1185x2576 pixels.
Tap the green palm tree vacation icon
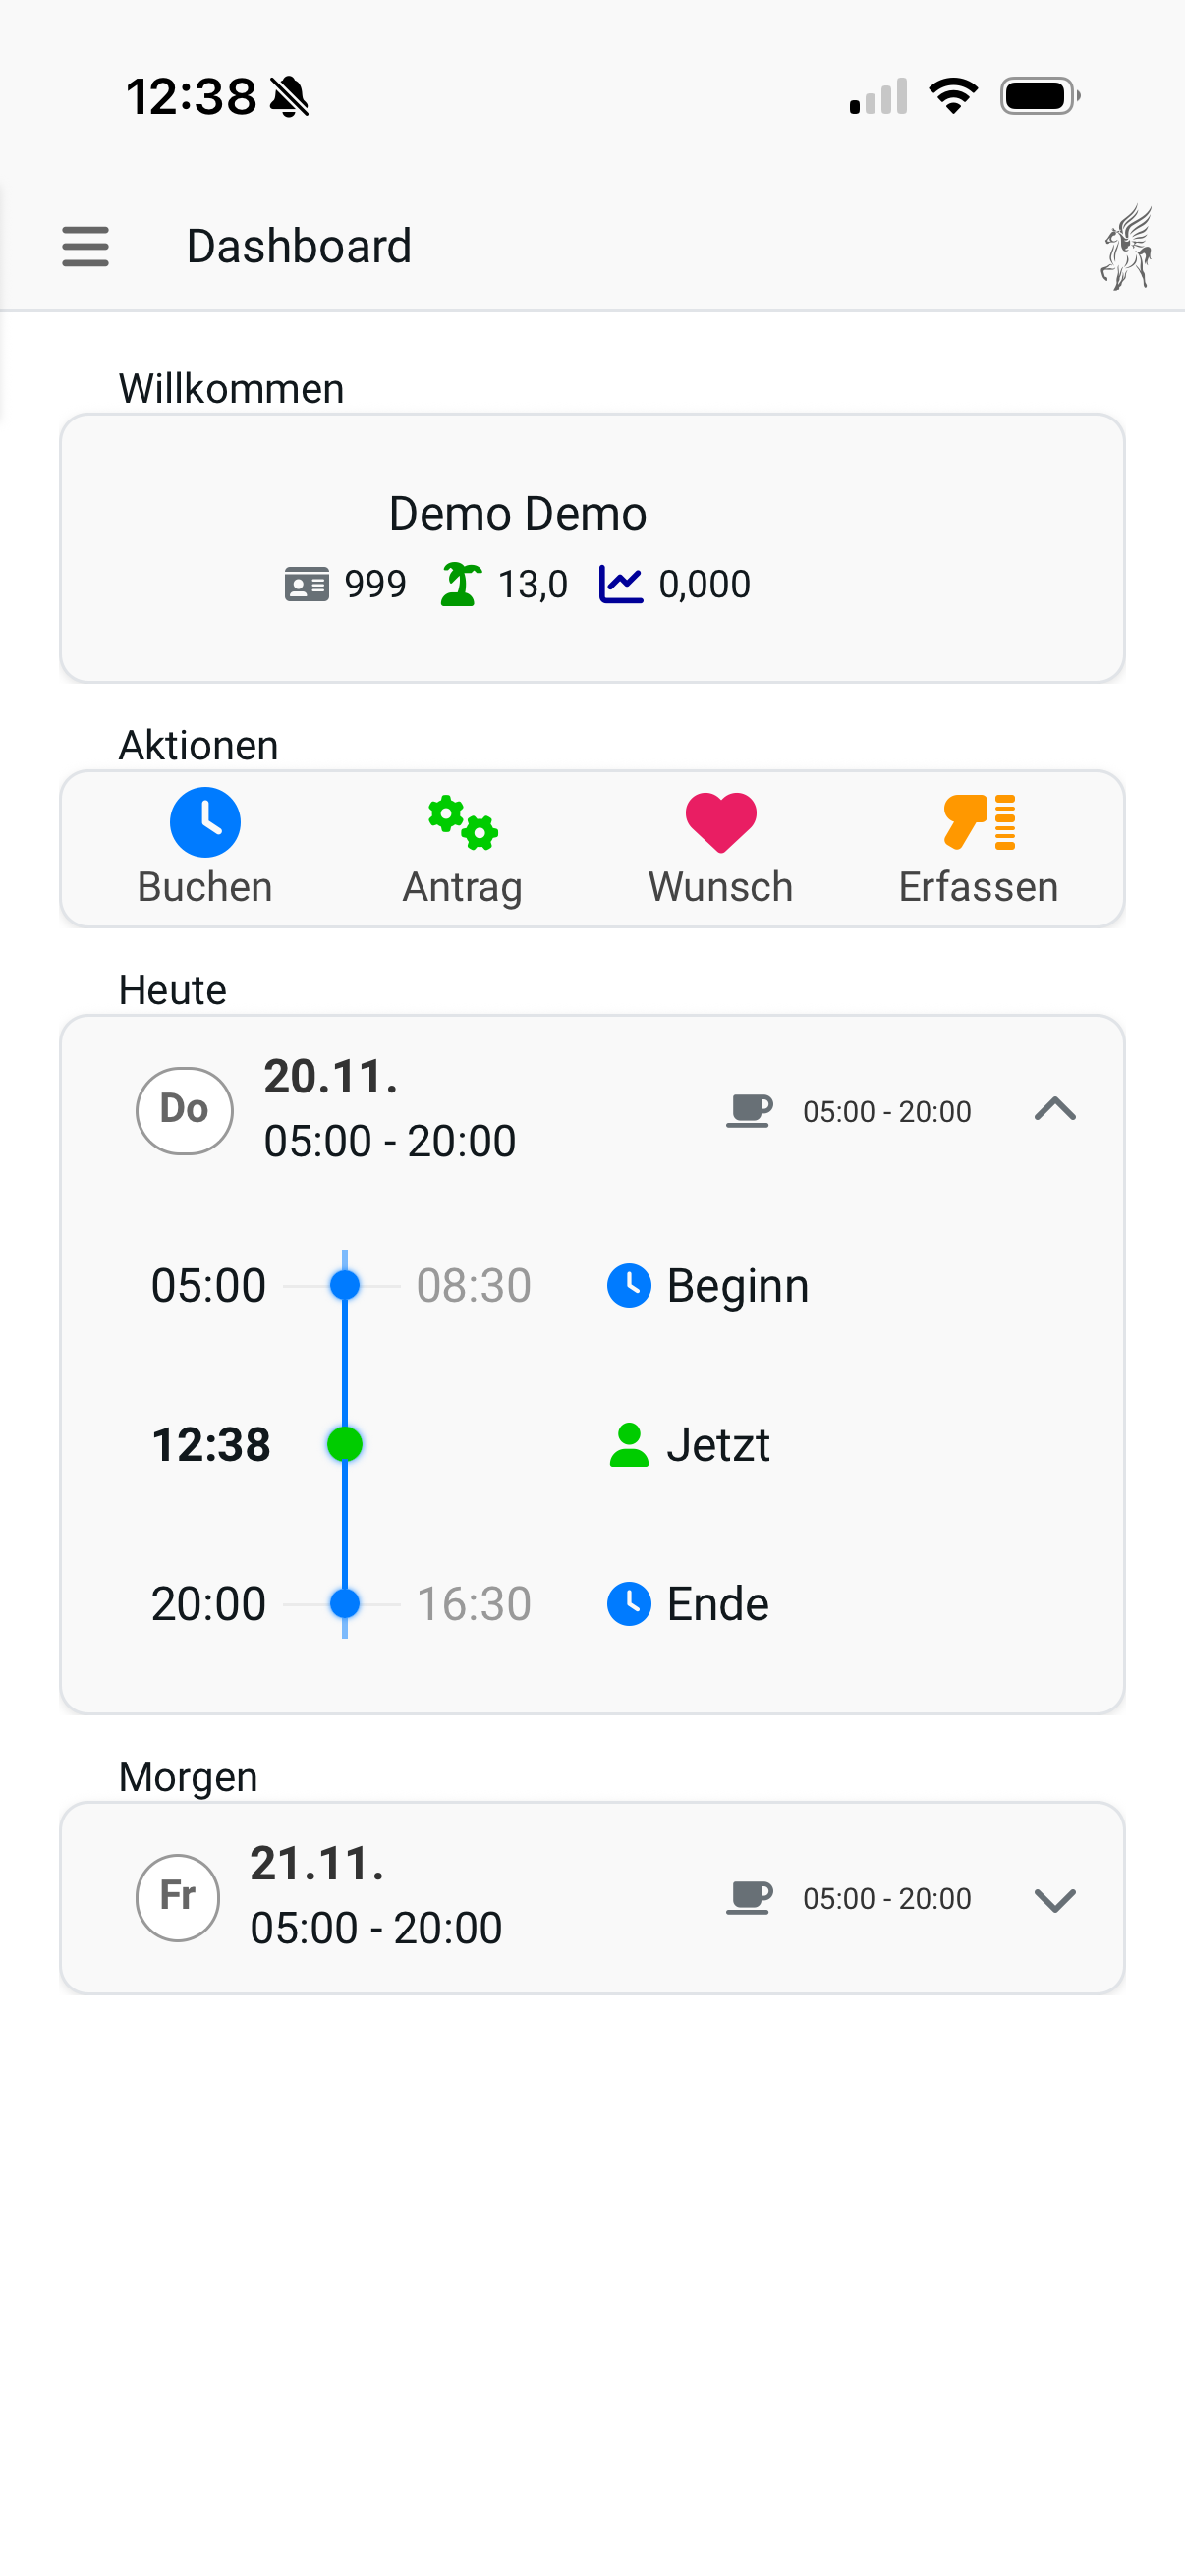click(461, 584)
